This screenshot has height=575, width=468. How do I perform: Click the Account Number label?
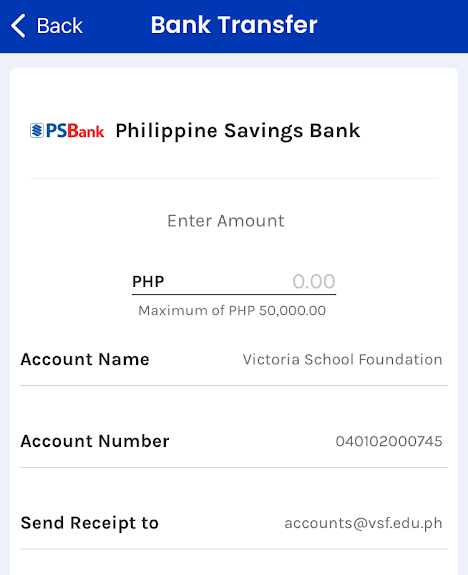pyautogui.click(x=95, y=441)
